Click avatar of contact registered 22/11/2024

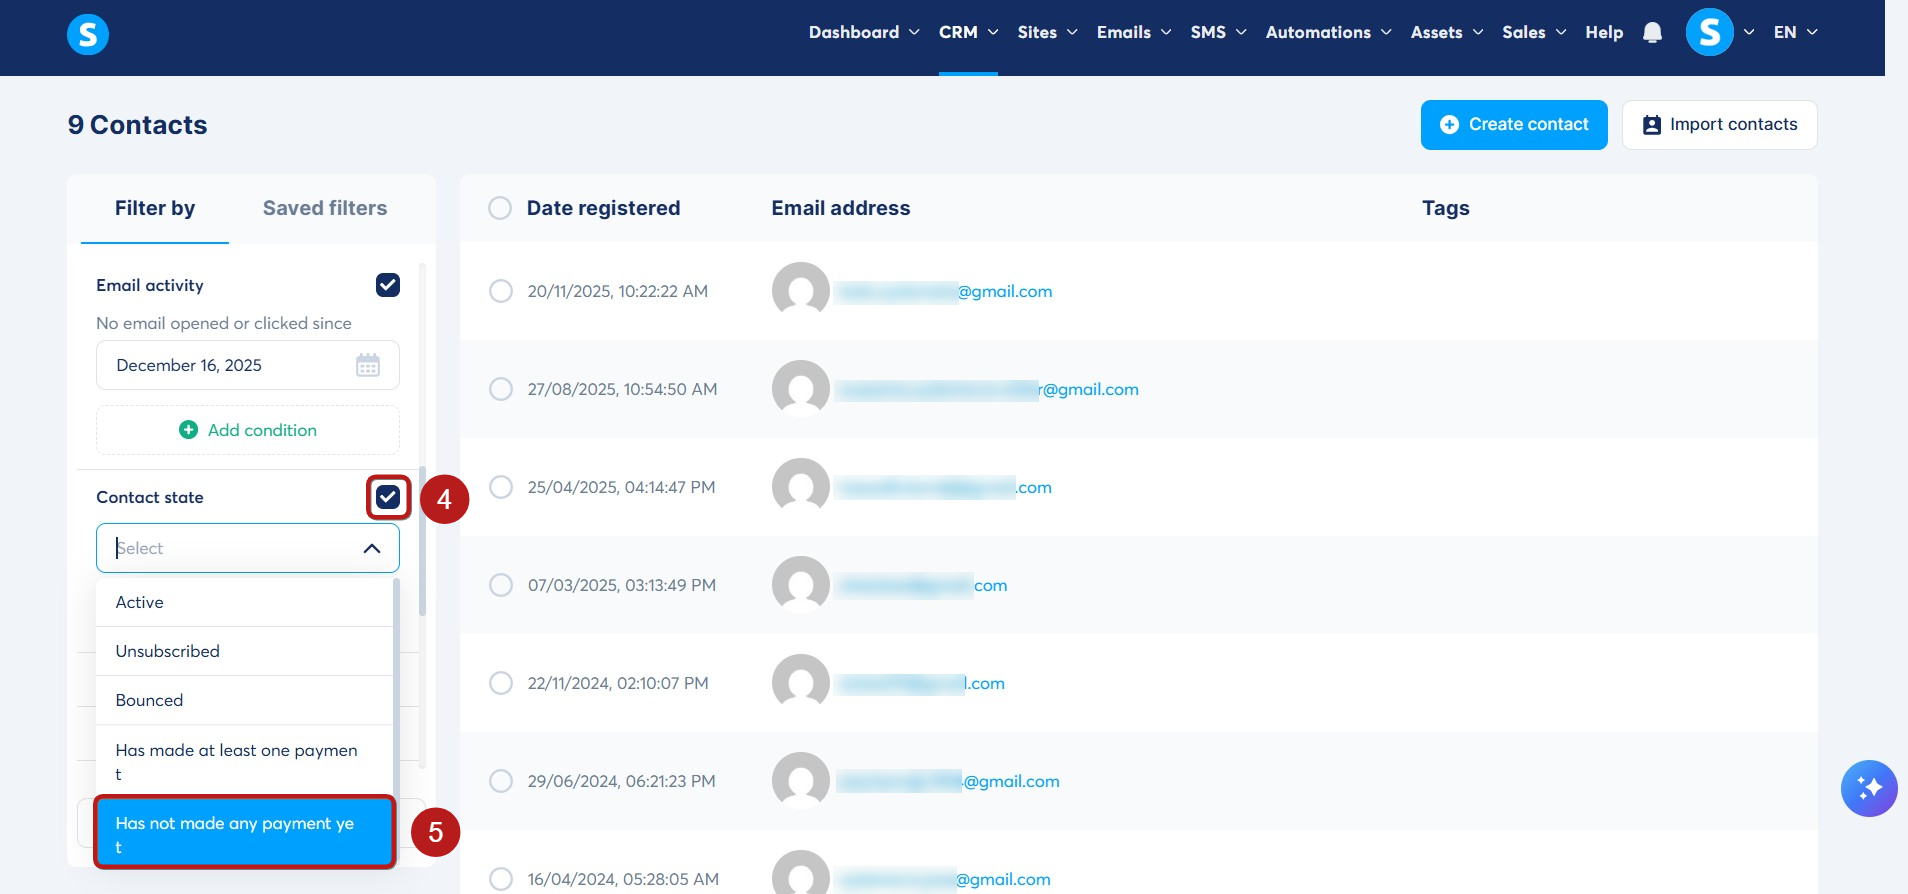(801, 683)
